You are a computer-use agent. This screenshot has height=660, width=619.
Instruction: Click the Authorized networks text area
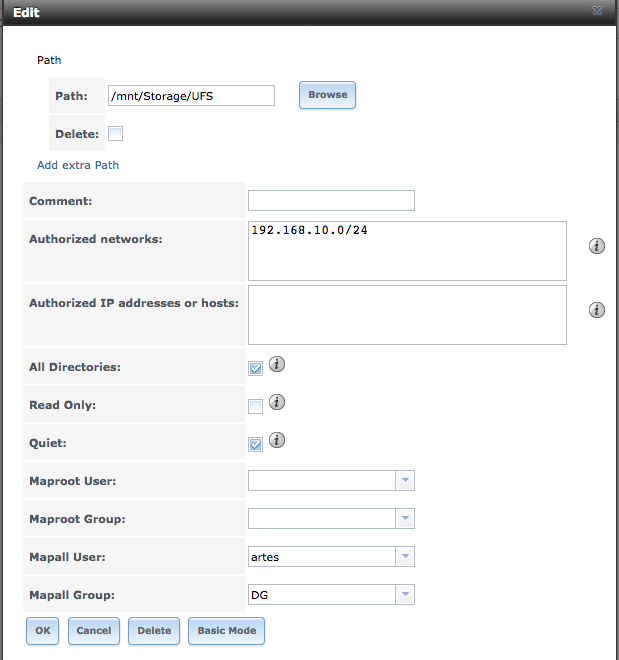click(x=407, y=251)
